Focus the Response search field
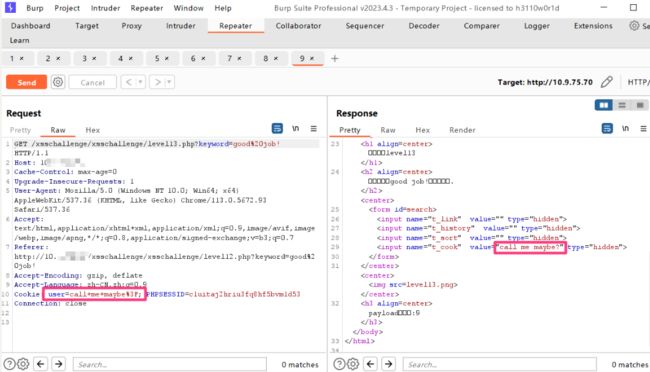The image size is (650, 372). 500,364
